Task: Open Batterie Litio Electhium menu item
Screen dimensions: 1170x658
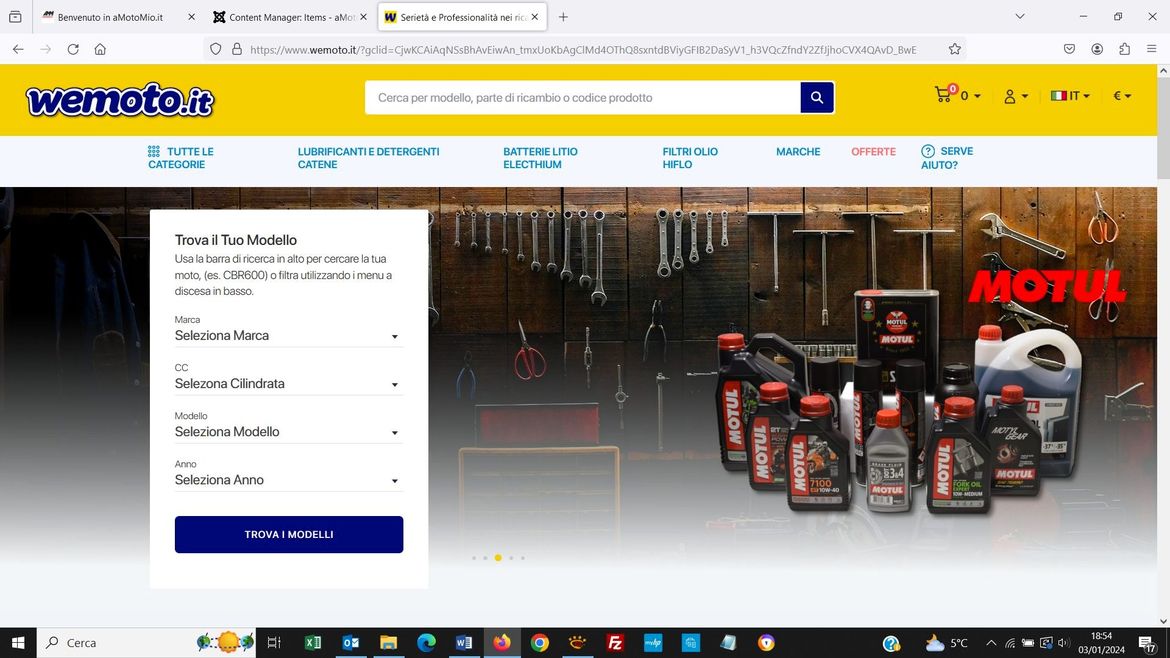Action: [x=540, y=157]
